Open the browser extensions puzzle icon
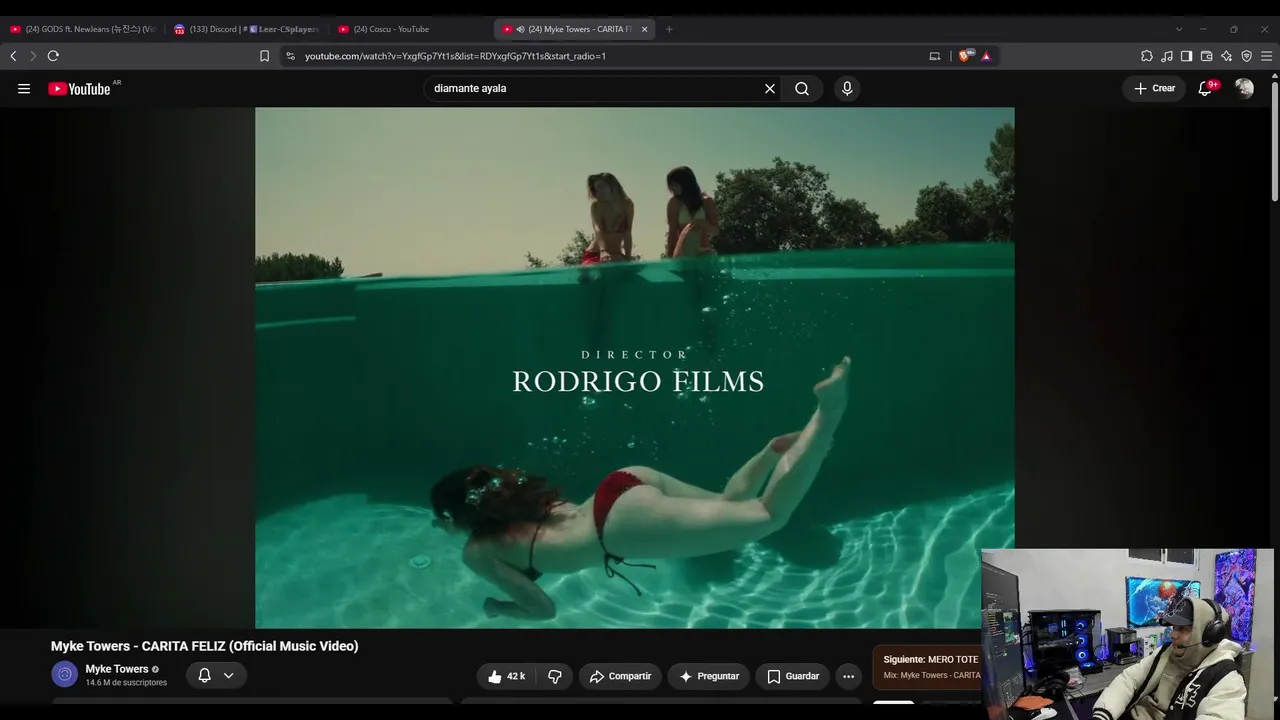This screenshot has height=720, width=1280. (x=1147, y=56)
